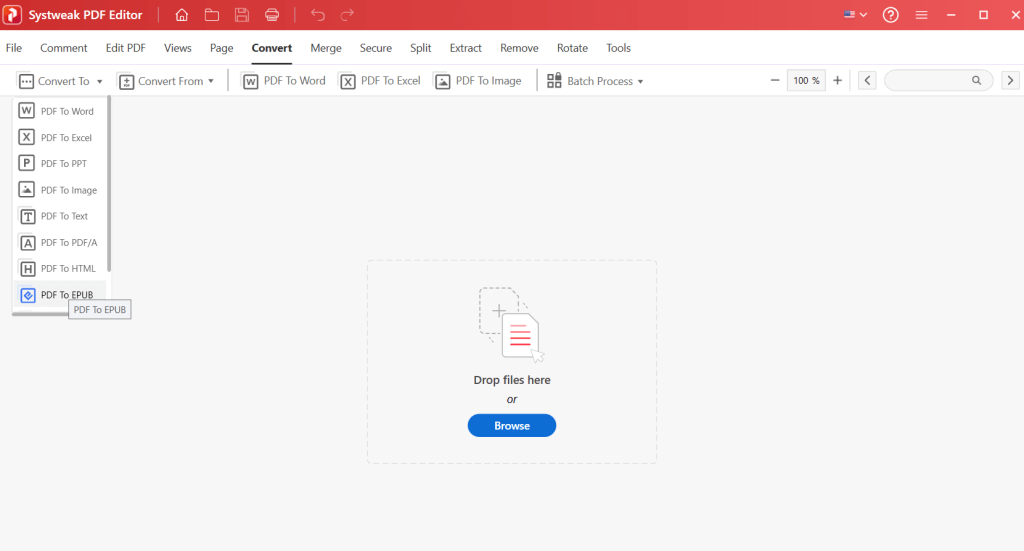Screen dimensions: 1024x551
Task: Choose PDF To Word in dropdown list
Action: click(x=59, y=111)
